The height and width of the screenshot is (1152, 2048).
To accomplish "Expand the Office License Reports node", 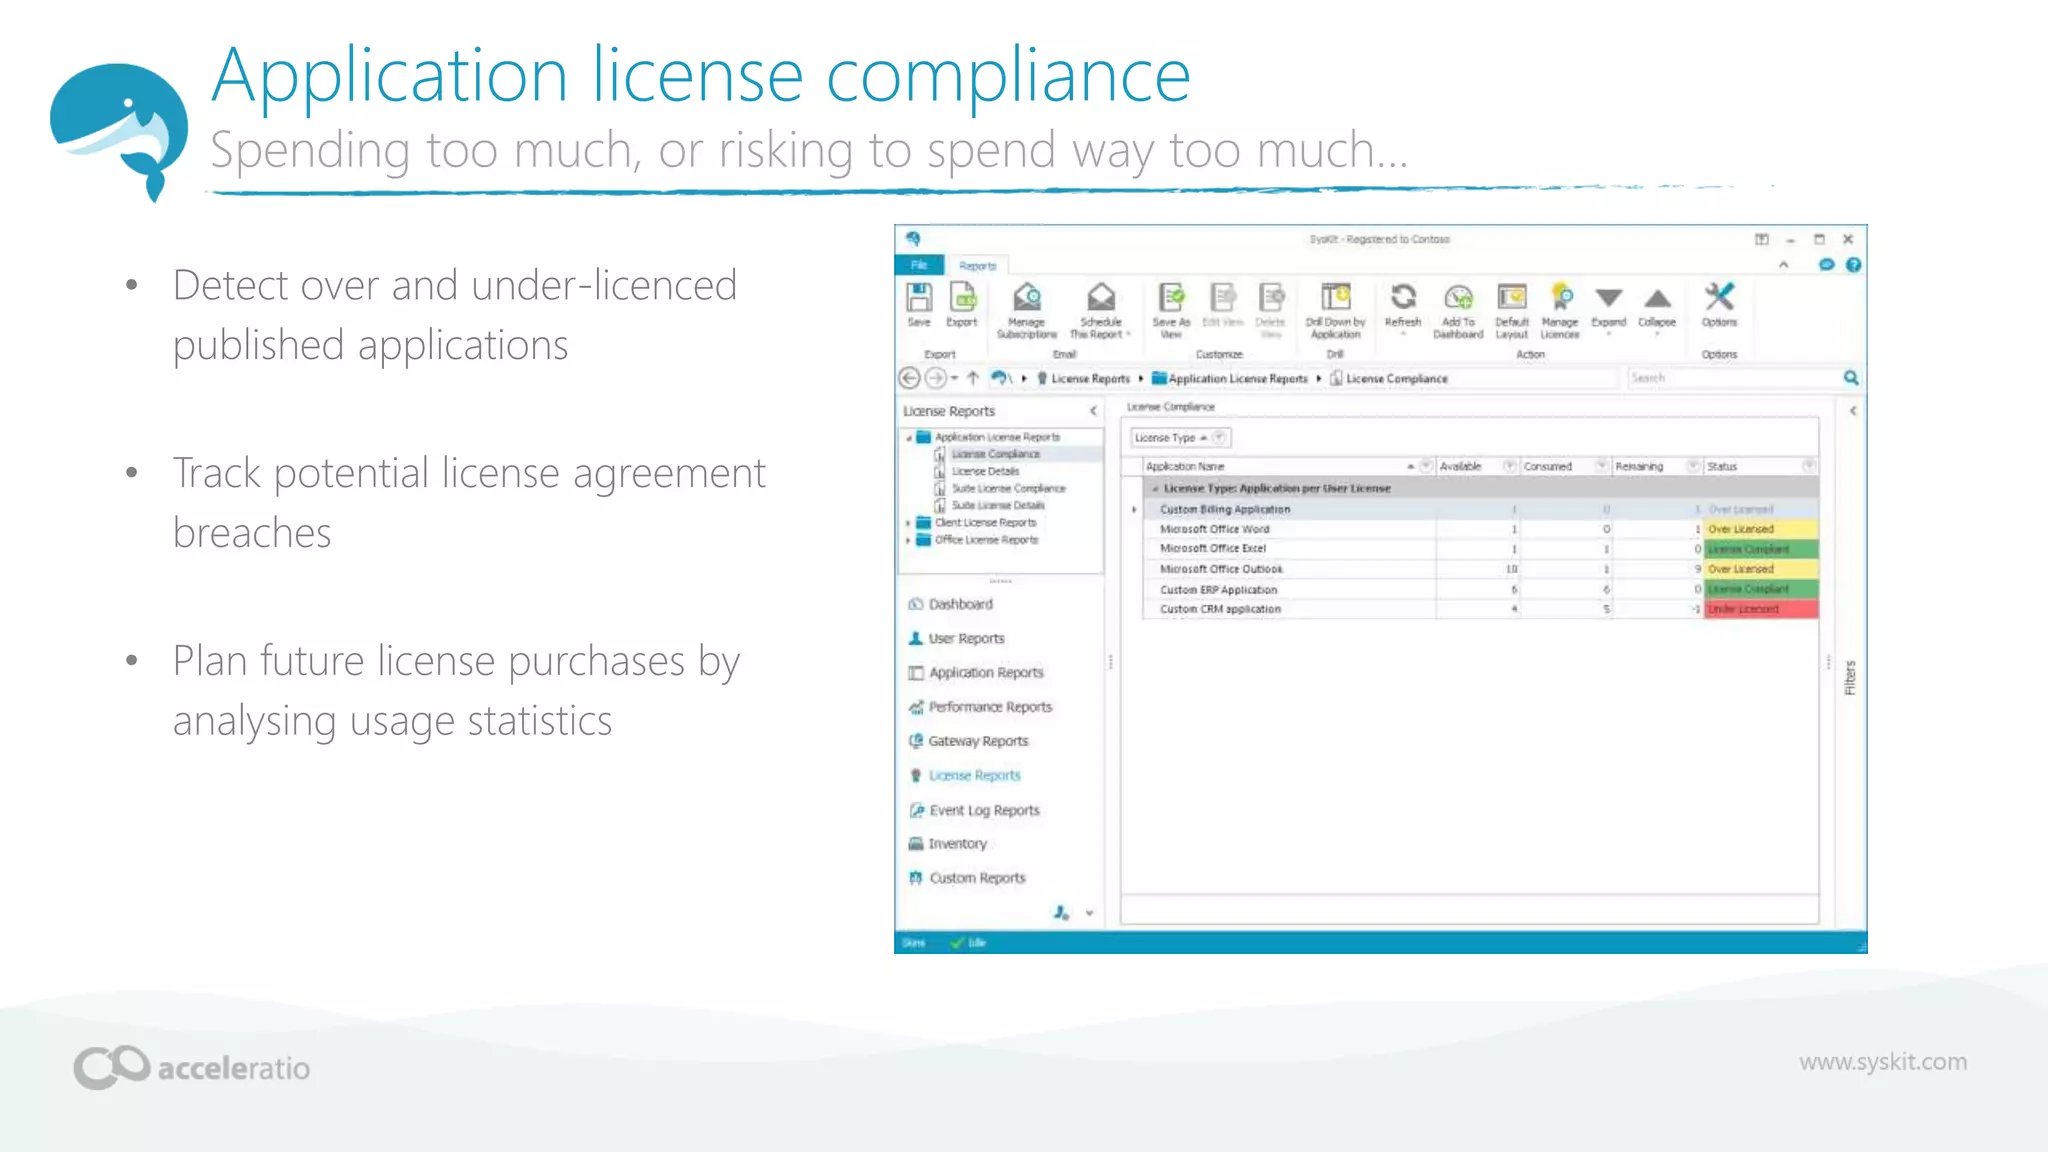I will 908,540.
